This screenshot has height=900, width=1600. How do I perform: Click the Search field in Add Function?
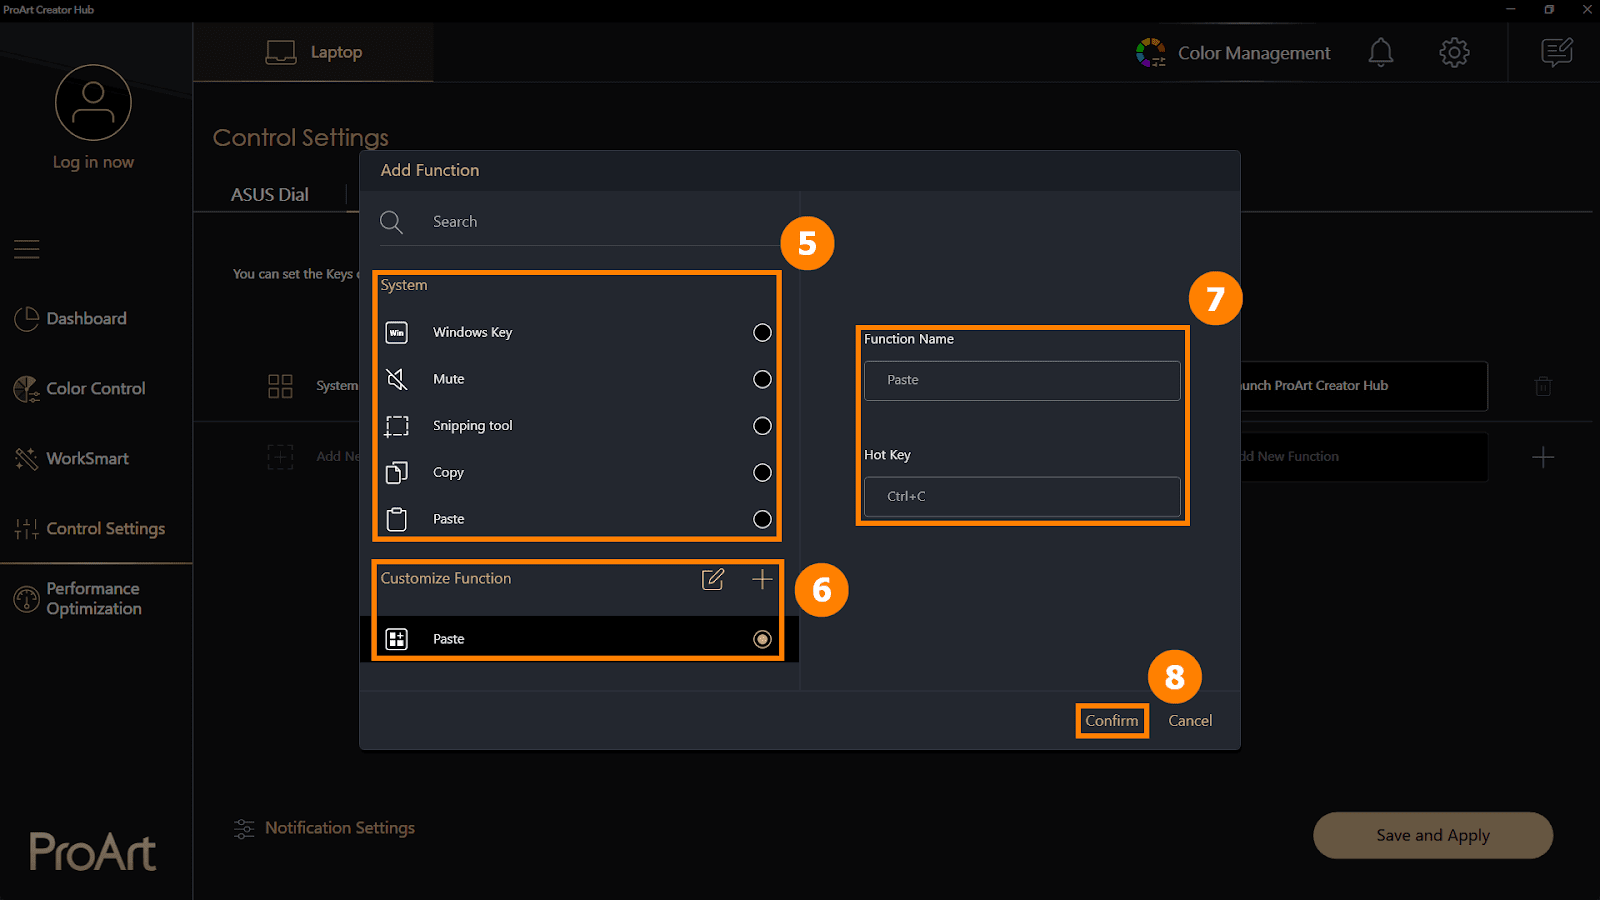point(578,222)
